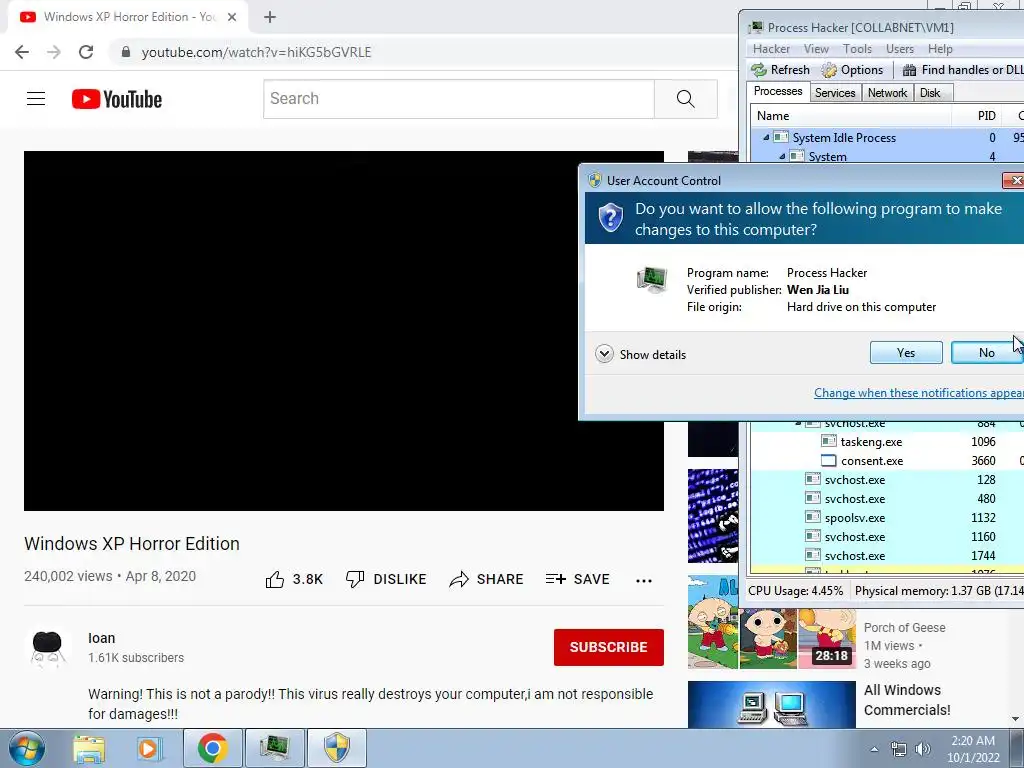
Task: Click No in the UAC dialog
Action: (987, 353)
